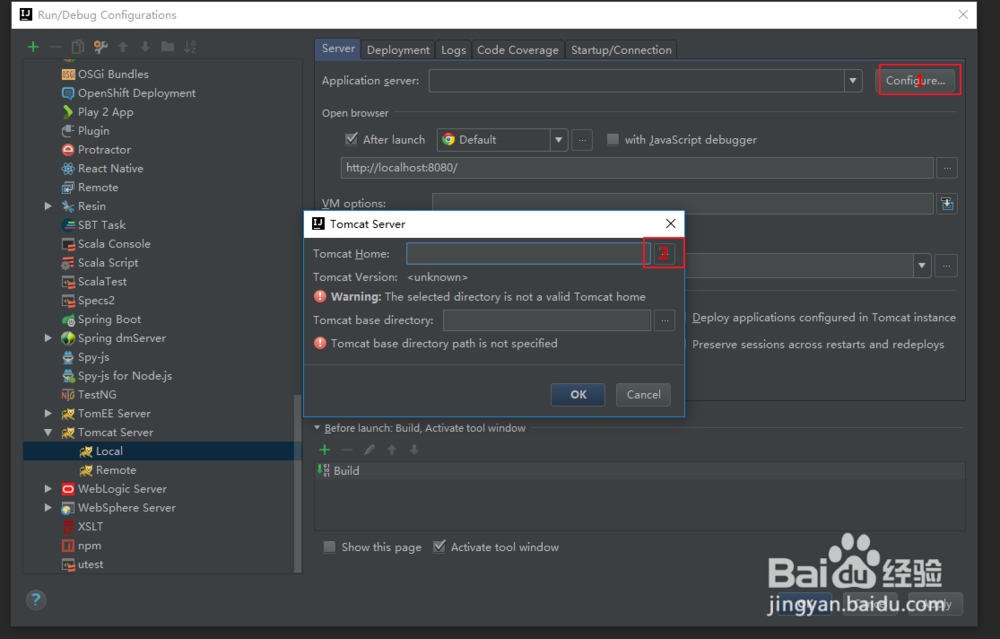The height and width of the screenshot is (639, 1000).
Task: Collapse the Before launch section
Action: 317,428
